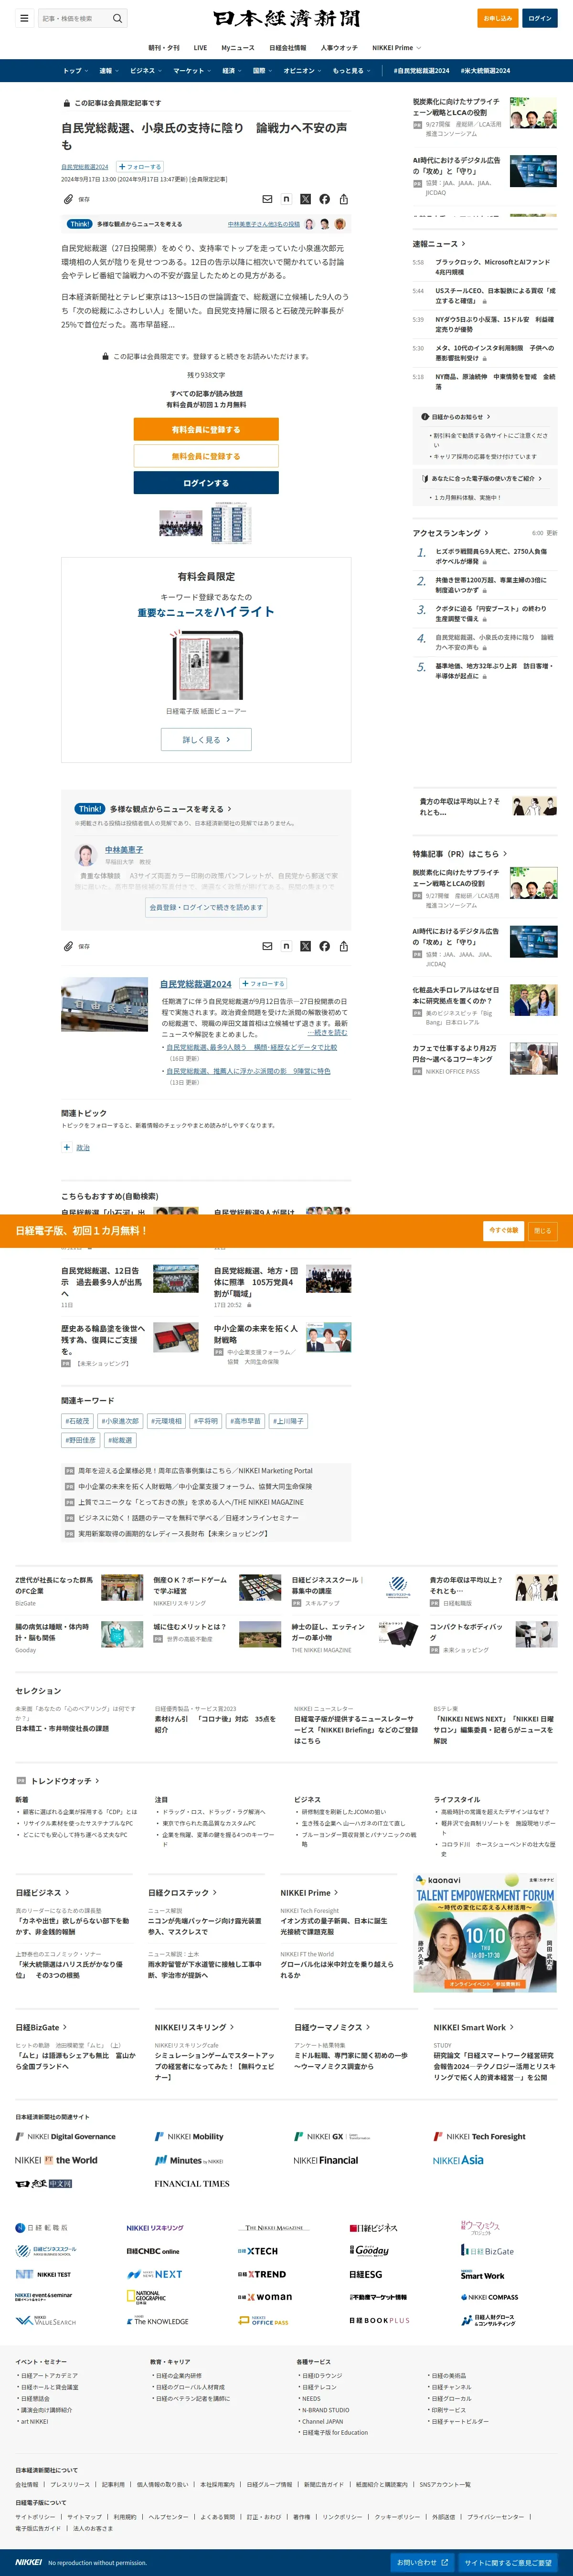573x2576 pixels.
Task: Click 会員登録・ログインで続きを読めます button
Action: (x=206, y=907)
